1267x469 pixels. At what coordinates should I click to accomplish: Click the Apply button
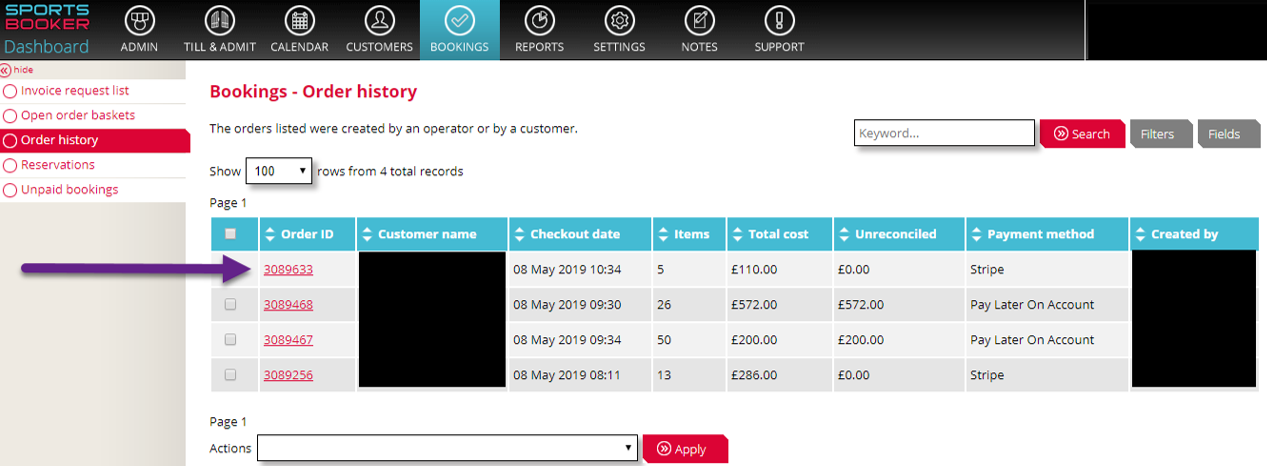tap(685, 449)
